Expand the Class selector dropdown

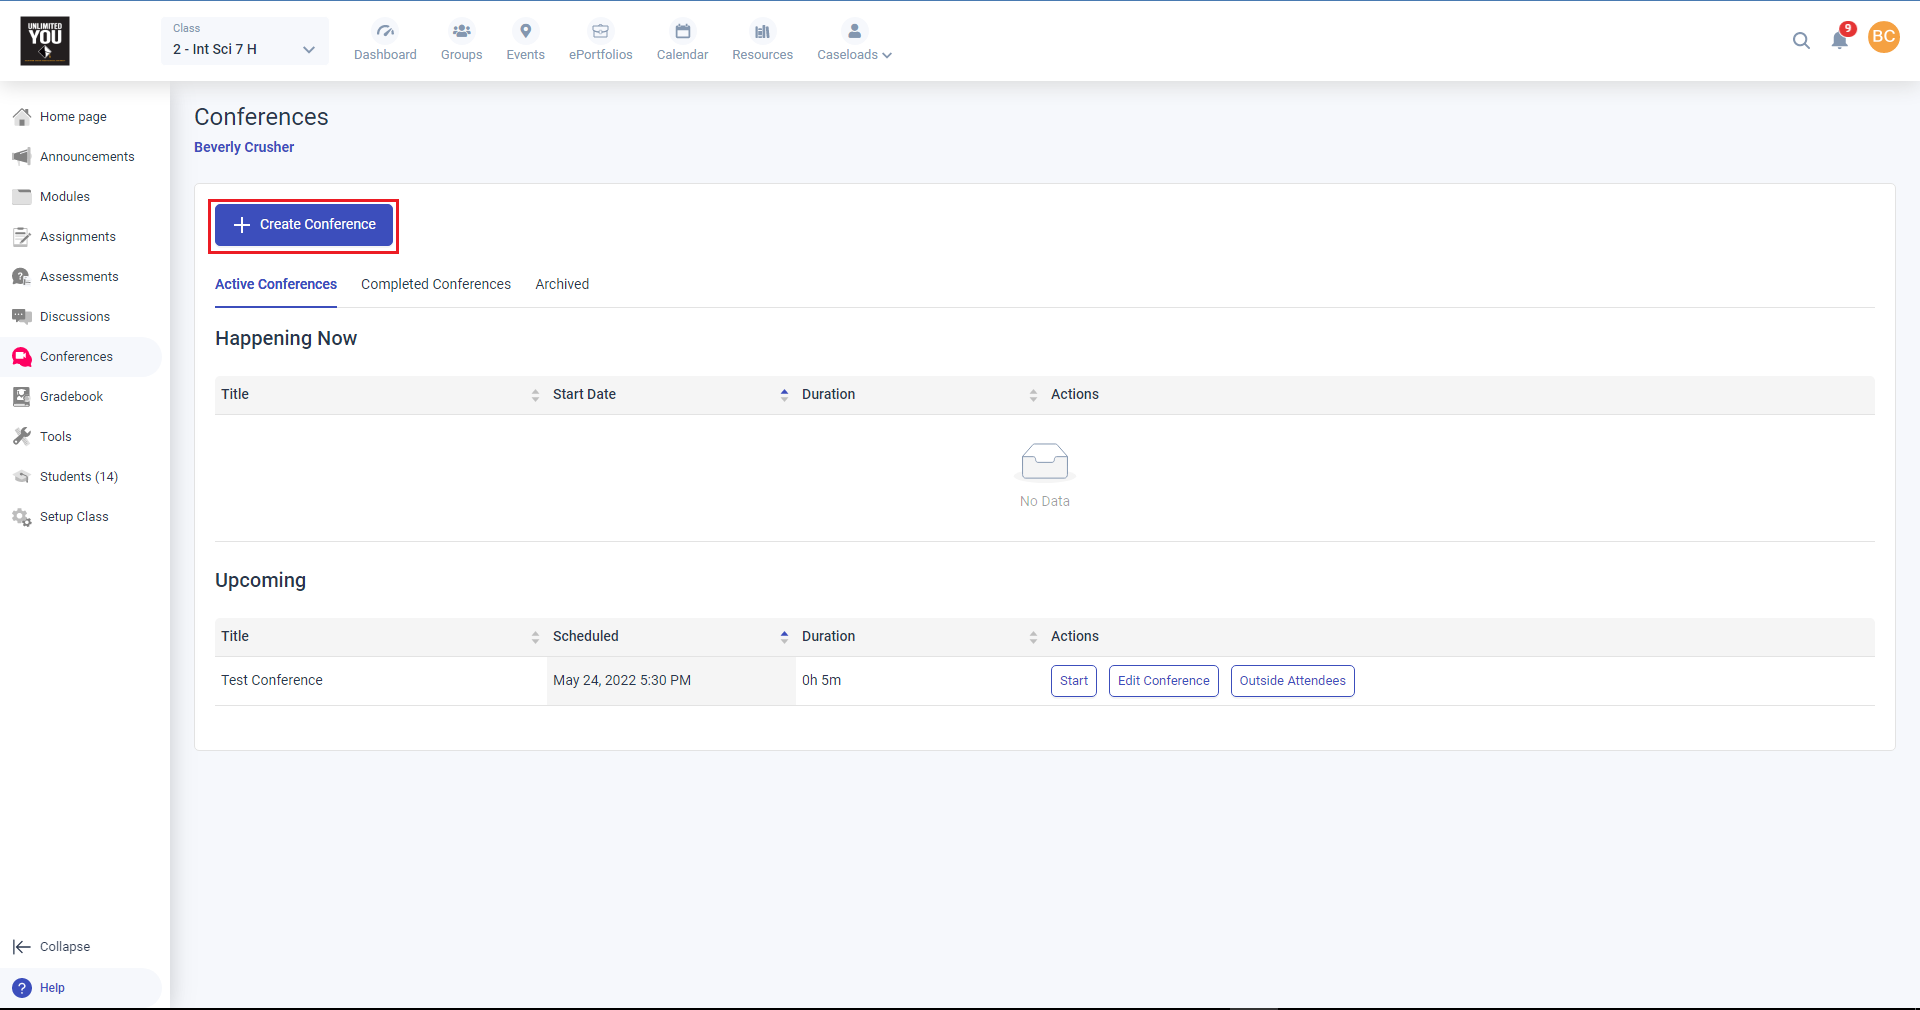pos(245,41)
